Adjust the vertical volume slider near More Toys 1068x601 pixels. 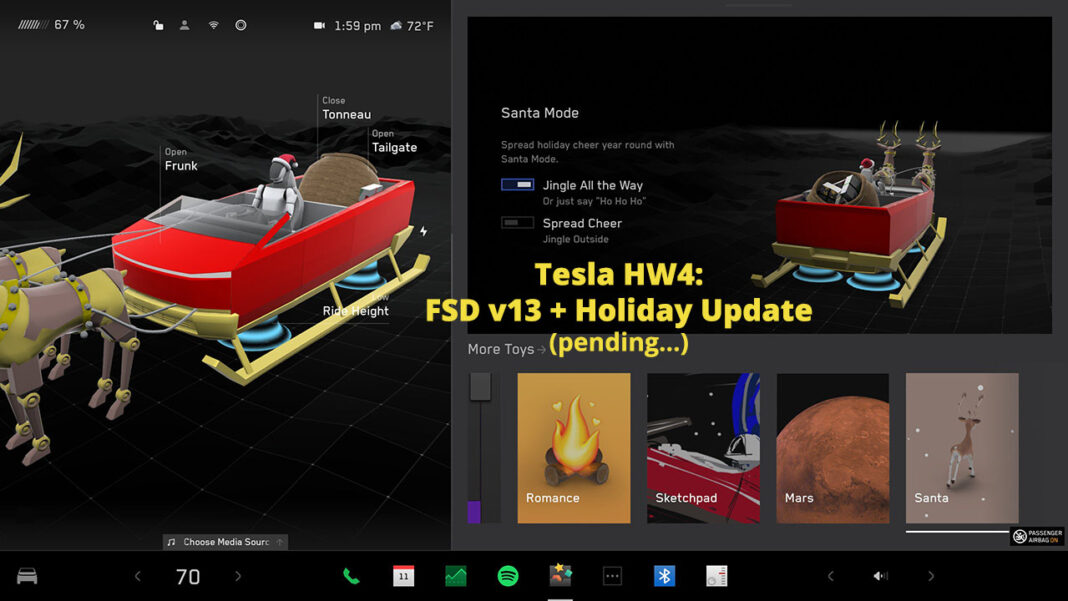482,448
